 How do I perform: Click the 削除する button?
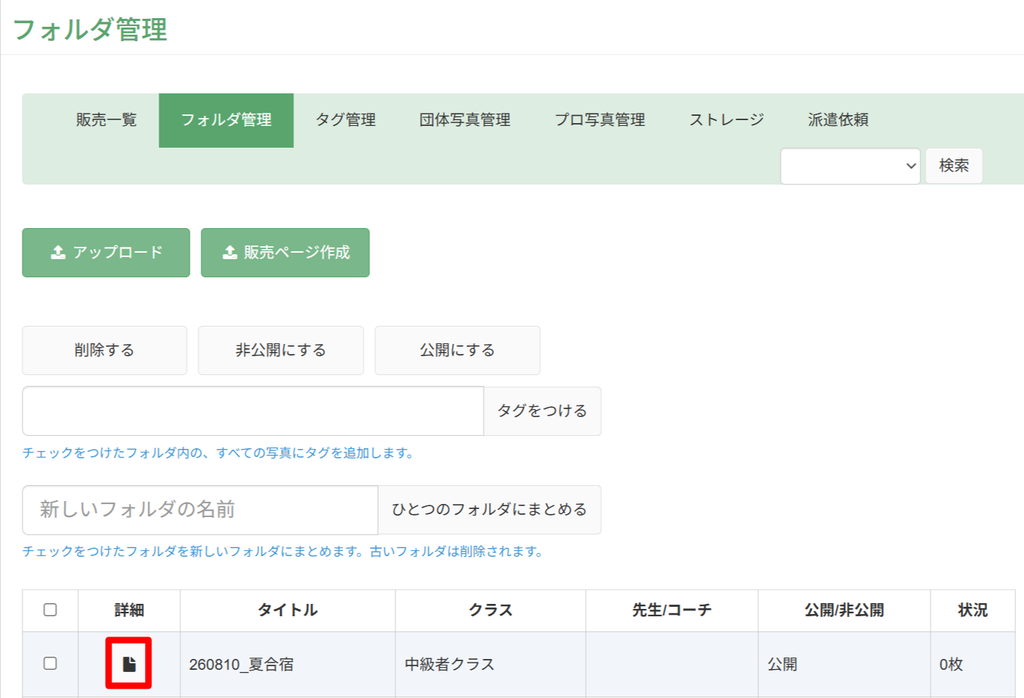(104, 351)
